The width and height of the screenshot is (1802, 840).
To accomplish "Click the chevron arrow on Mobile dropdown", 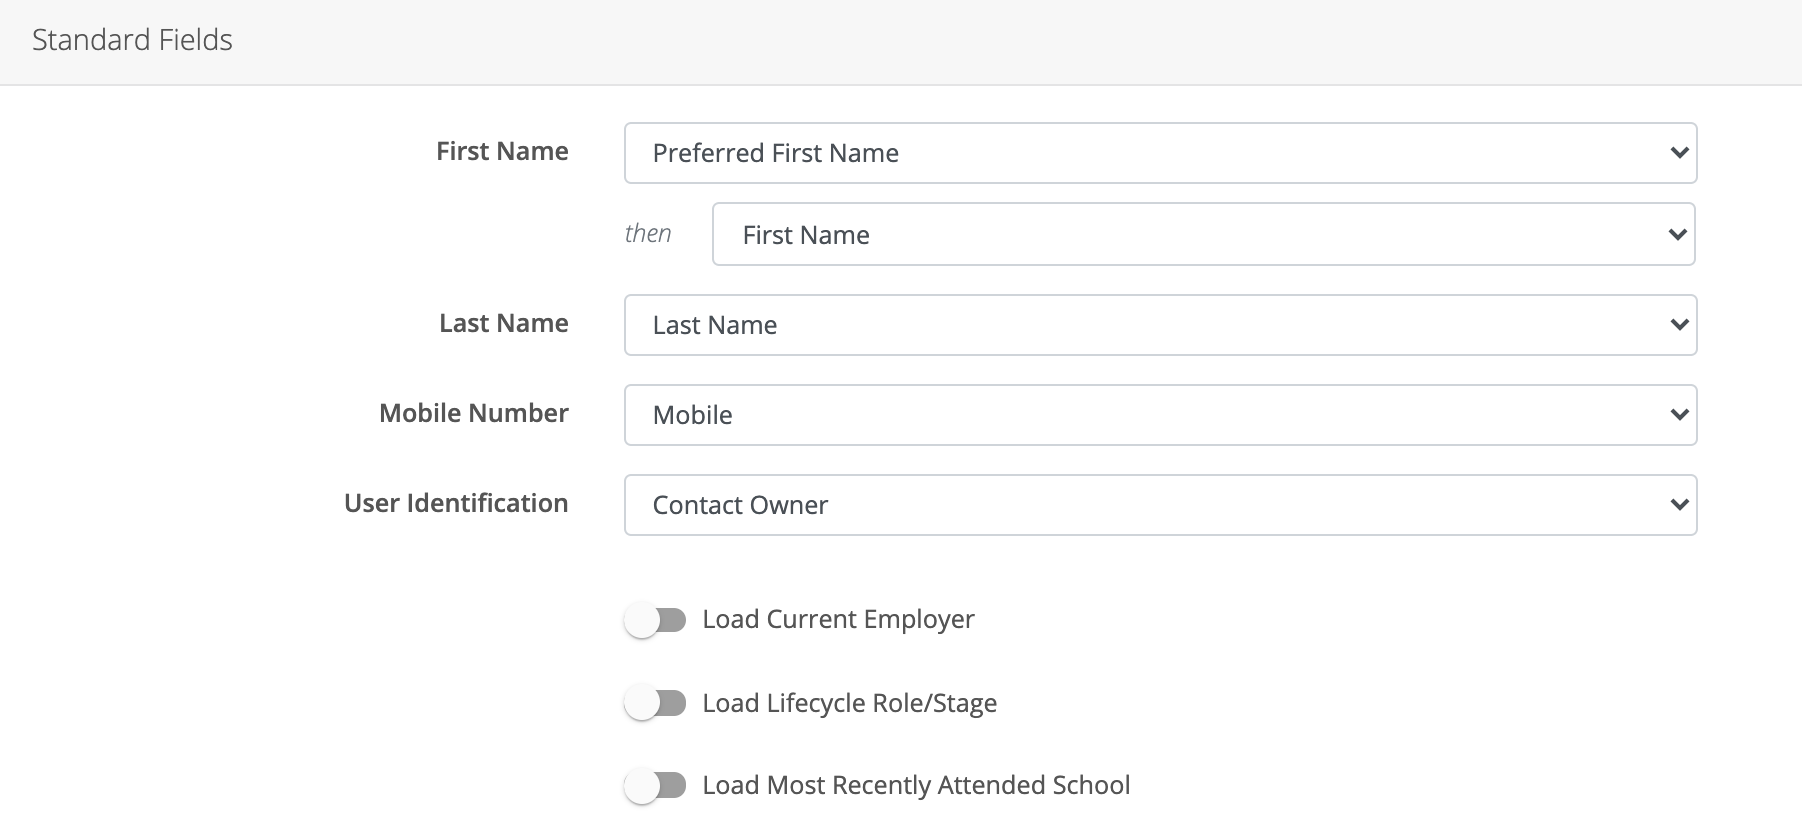I will (x=1679, y=415).
